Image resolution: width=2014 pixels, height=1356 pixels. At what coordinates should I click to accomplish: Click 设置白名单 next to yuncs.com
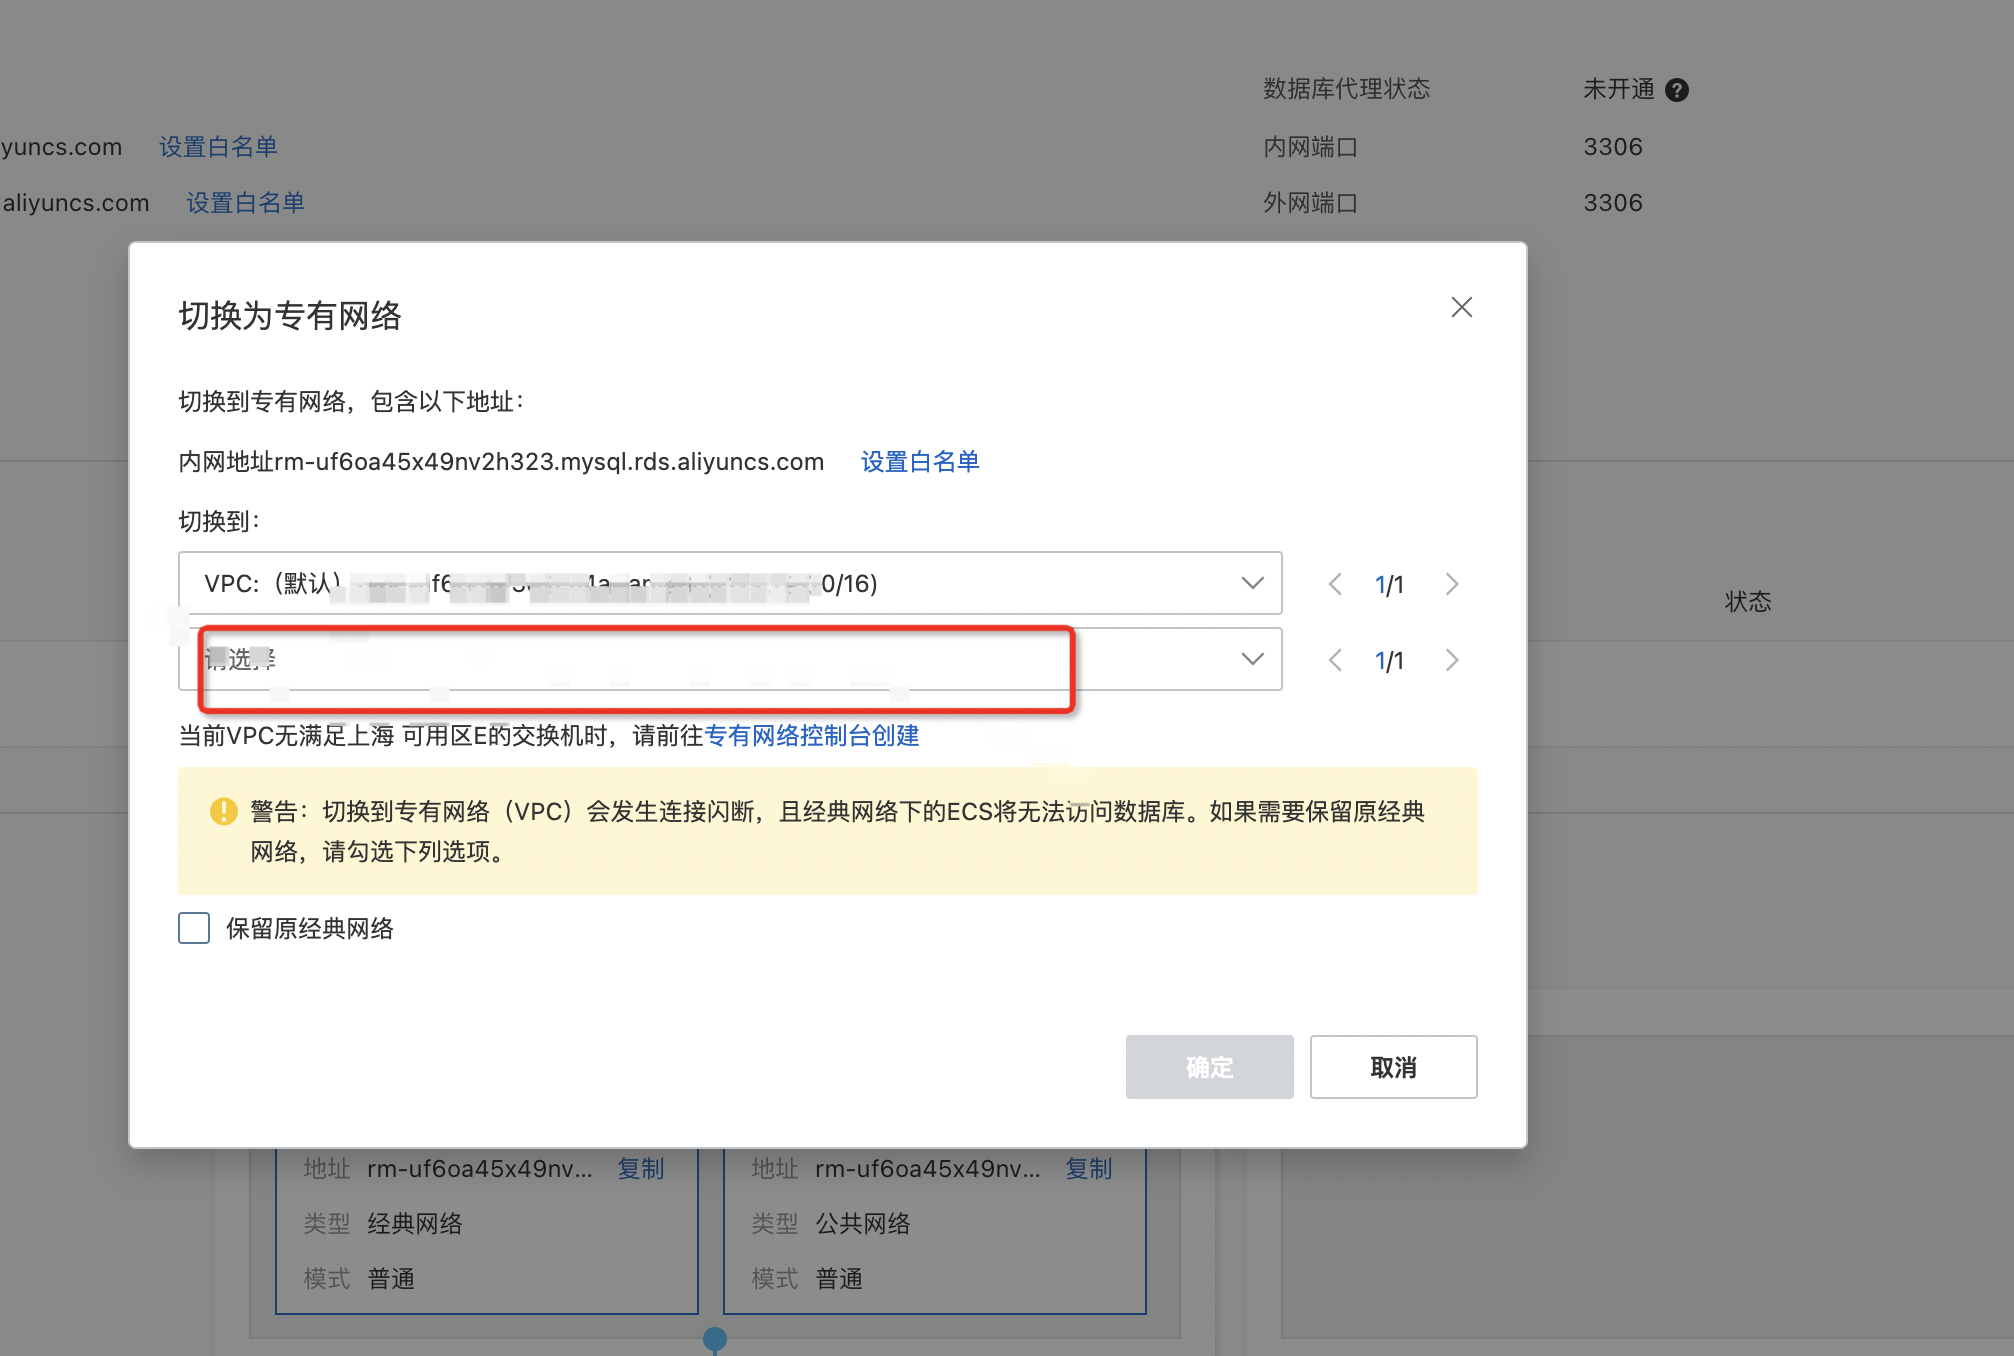(x=218, y=147)
